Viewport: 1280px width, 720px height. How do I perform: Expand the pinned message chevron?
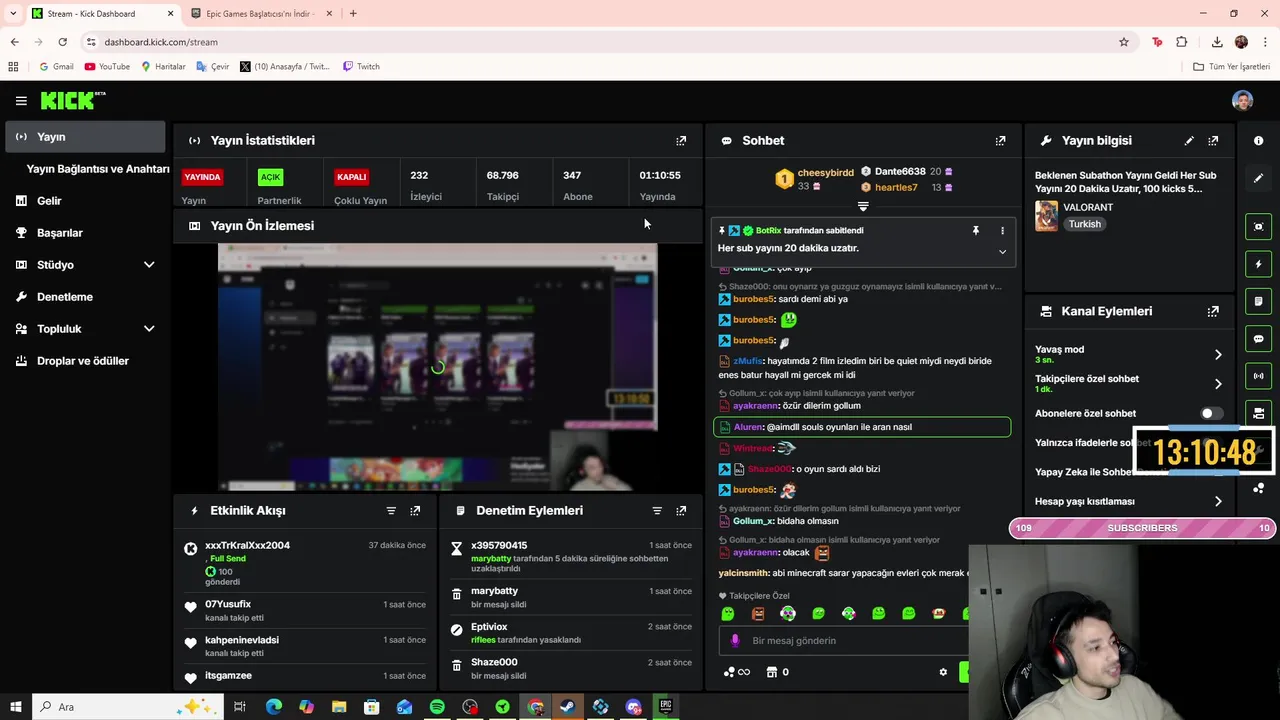coord(1002,252)
